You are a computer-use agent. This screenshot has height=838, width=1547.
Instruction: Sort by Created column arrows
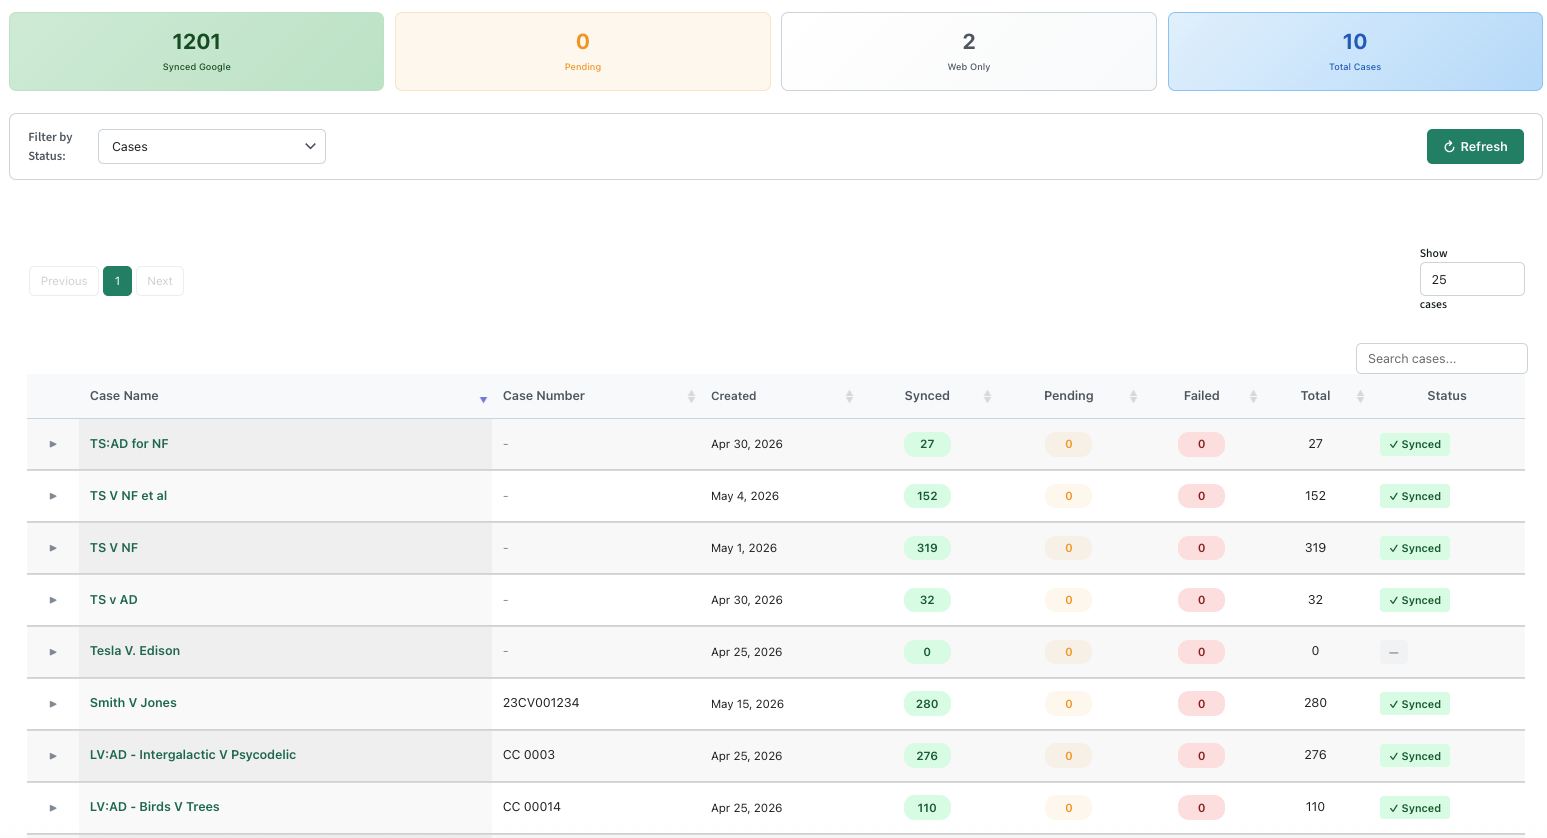849,396
